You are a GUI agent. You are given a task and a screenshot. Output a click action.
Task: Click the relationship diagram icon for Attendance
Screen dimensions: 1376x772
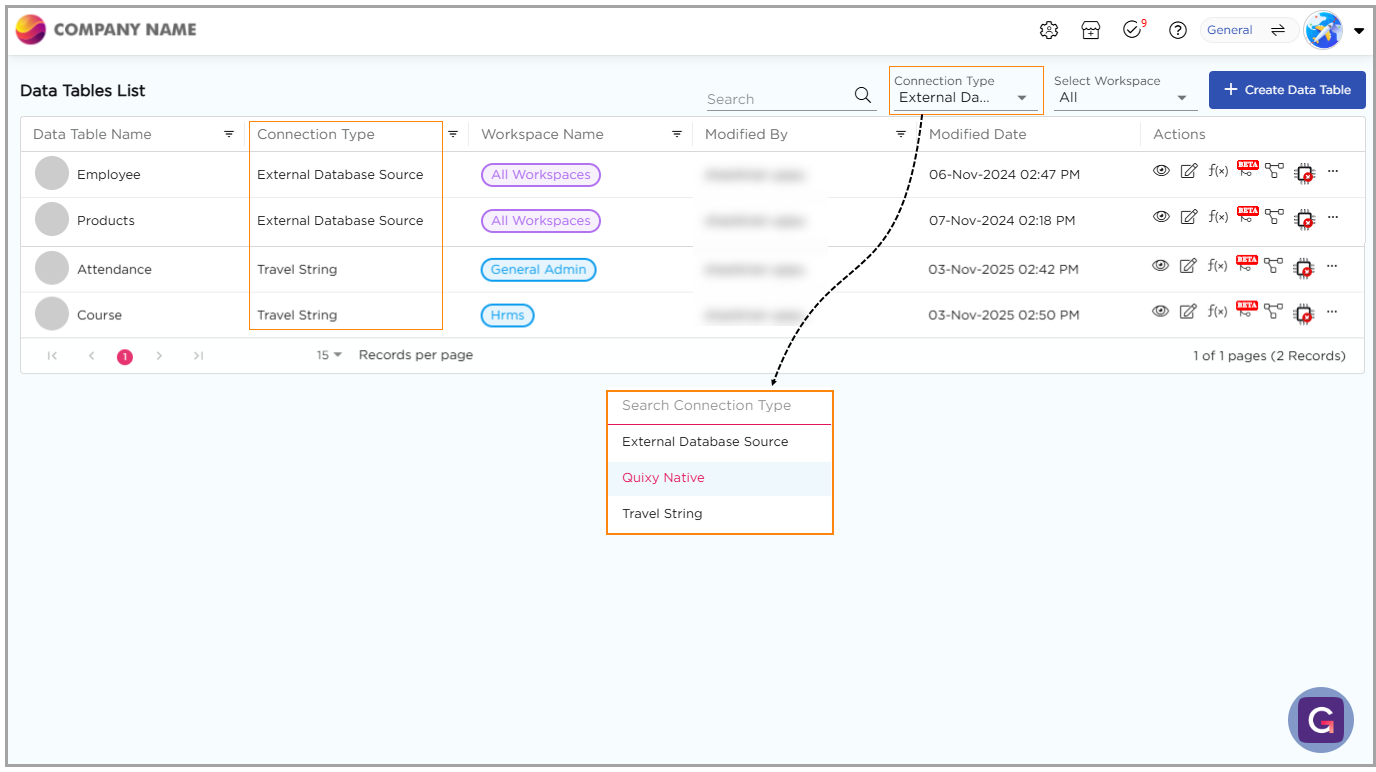pos(1273,266)
